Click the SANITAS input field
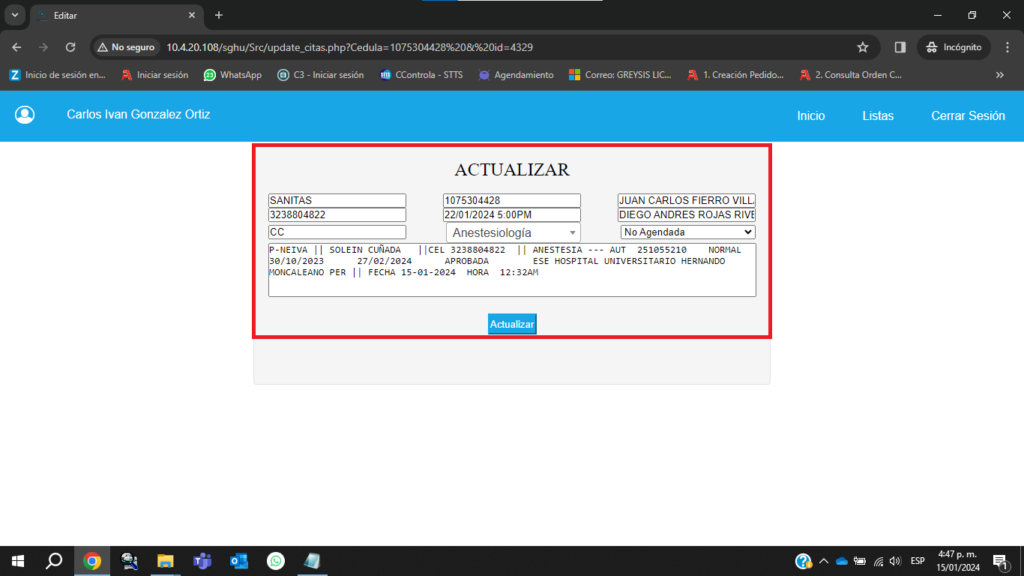1024x576 pixels. coord(337,200)
